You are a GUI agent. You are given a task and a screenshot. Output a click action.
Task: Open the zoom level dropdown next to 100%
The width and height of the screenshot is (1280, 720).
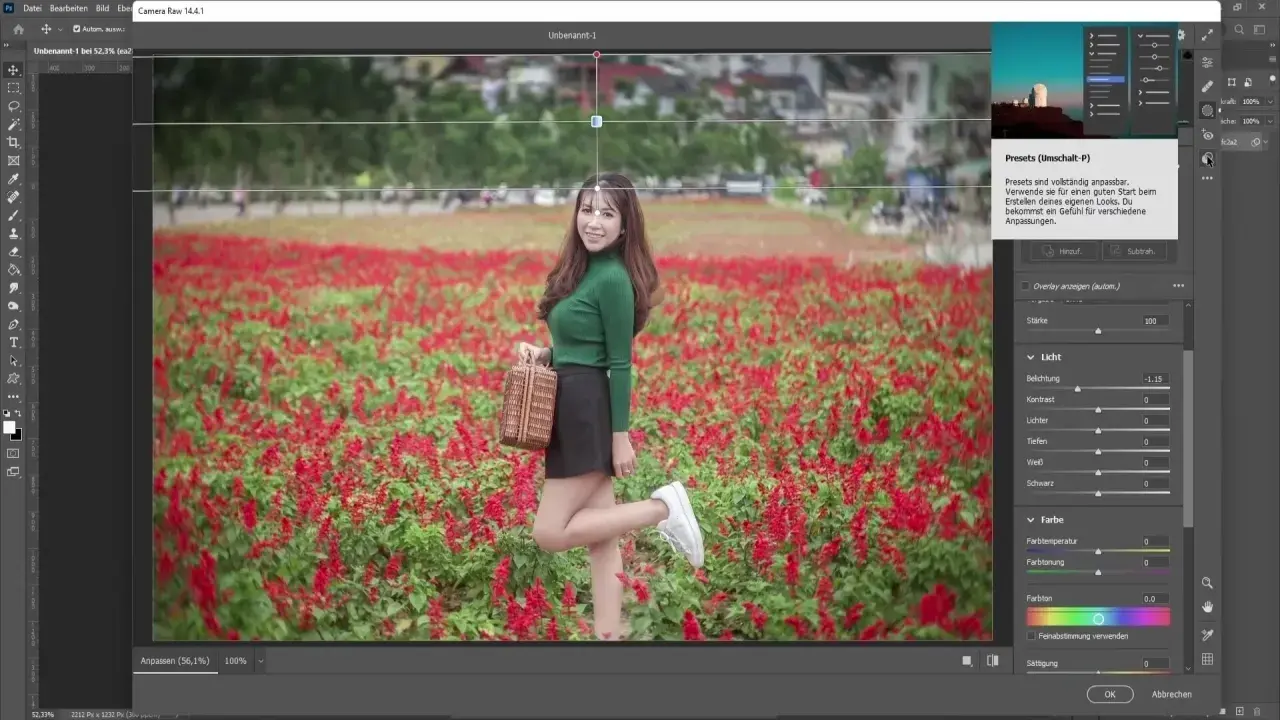click(261, 661)
